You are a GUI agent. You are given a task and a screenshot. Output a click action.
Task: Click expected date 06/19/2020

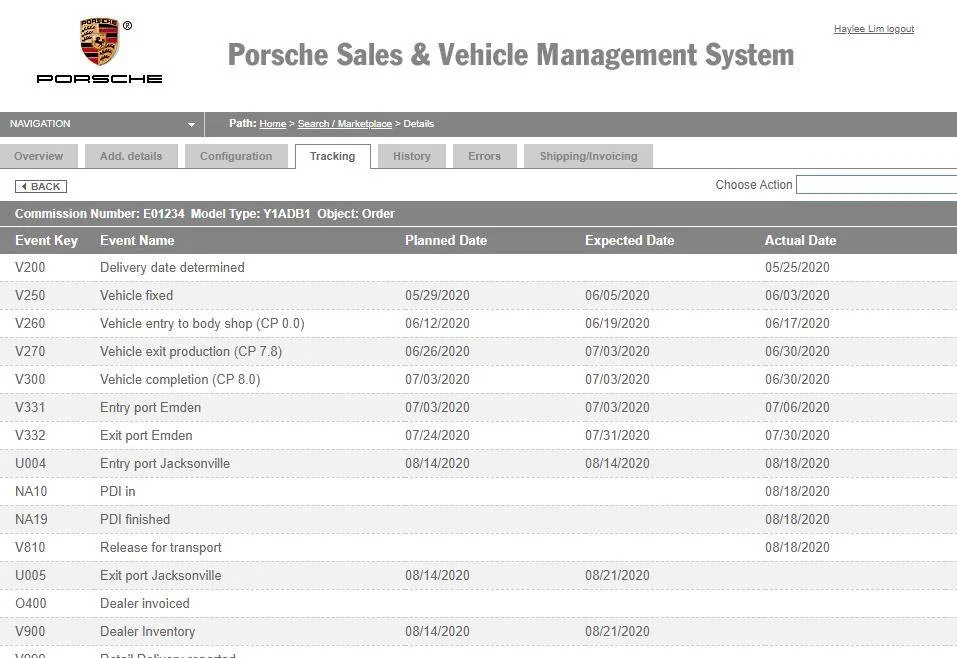[x=617, y=324]
